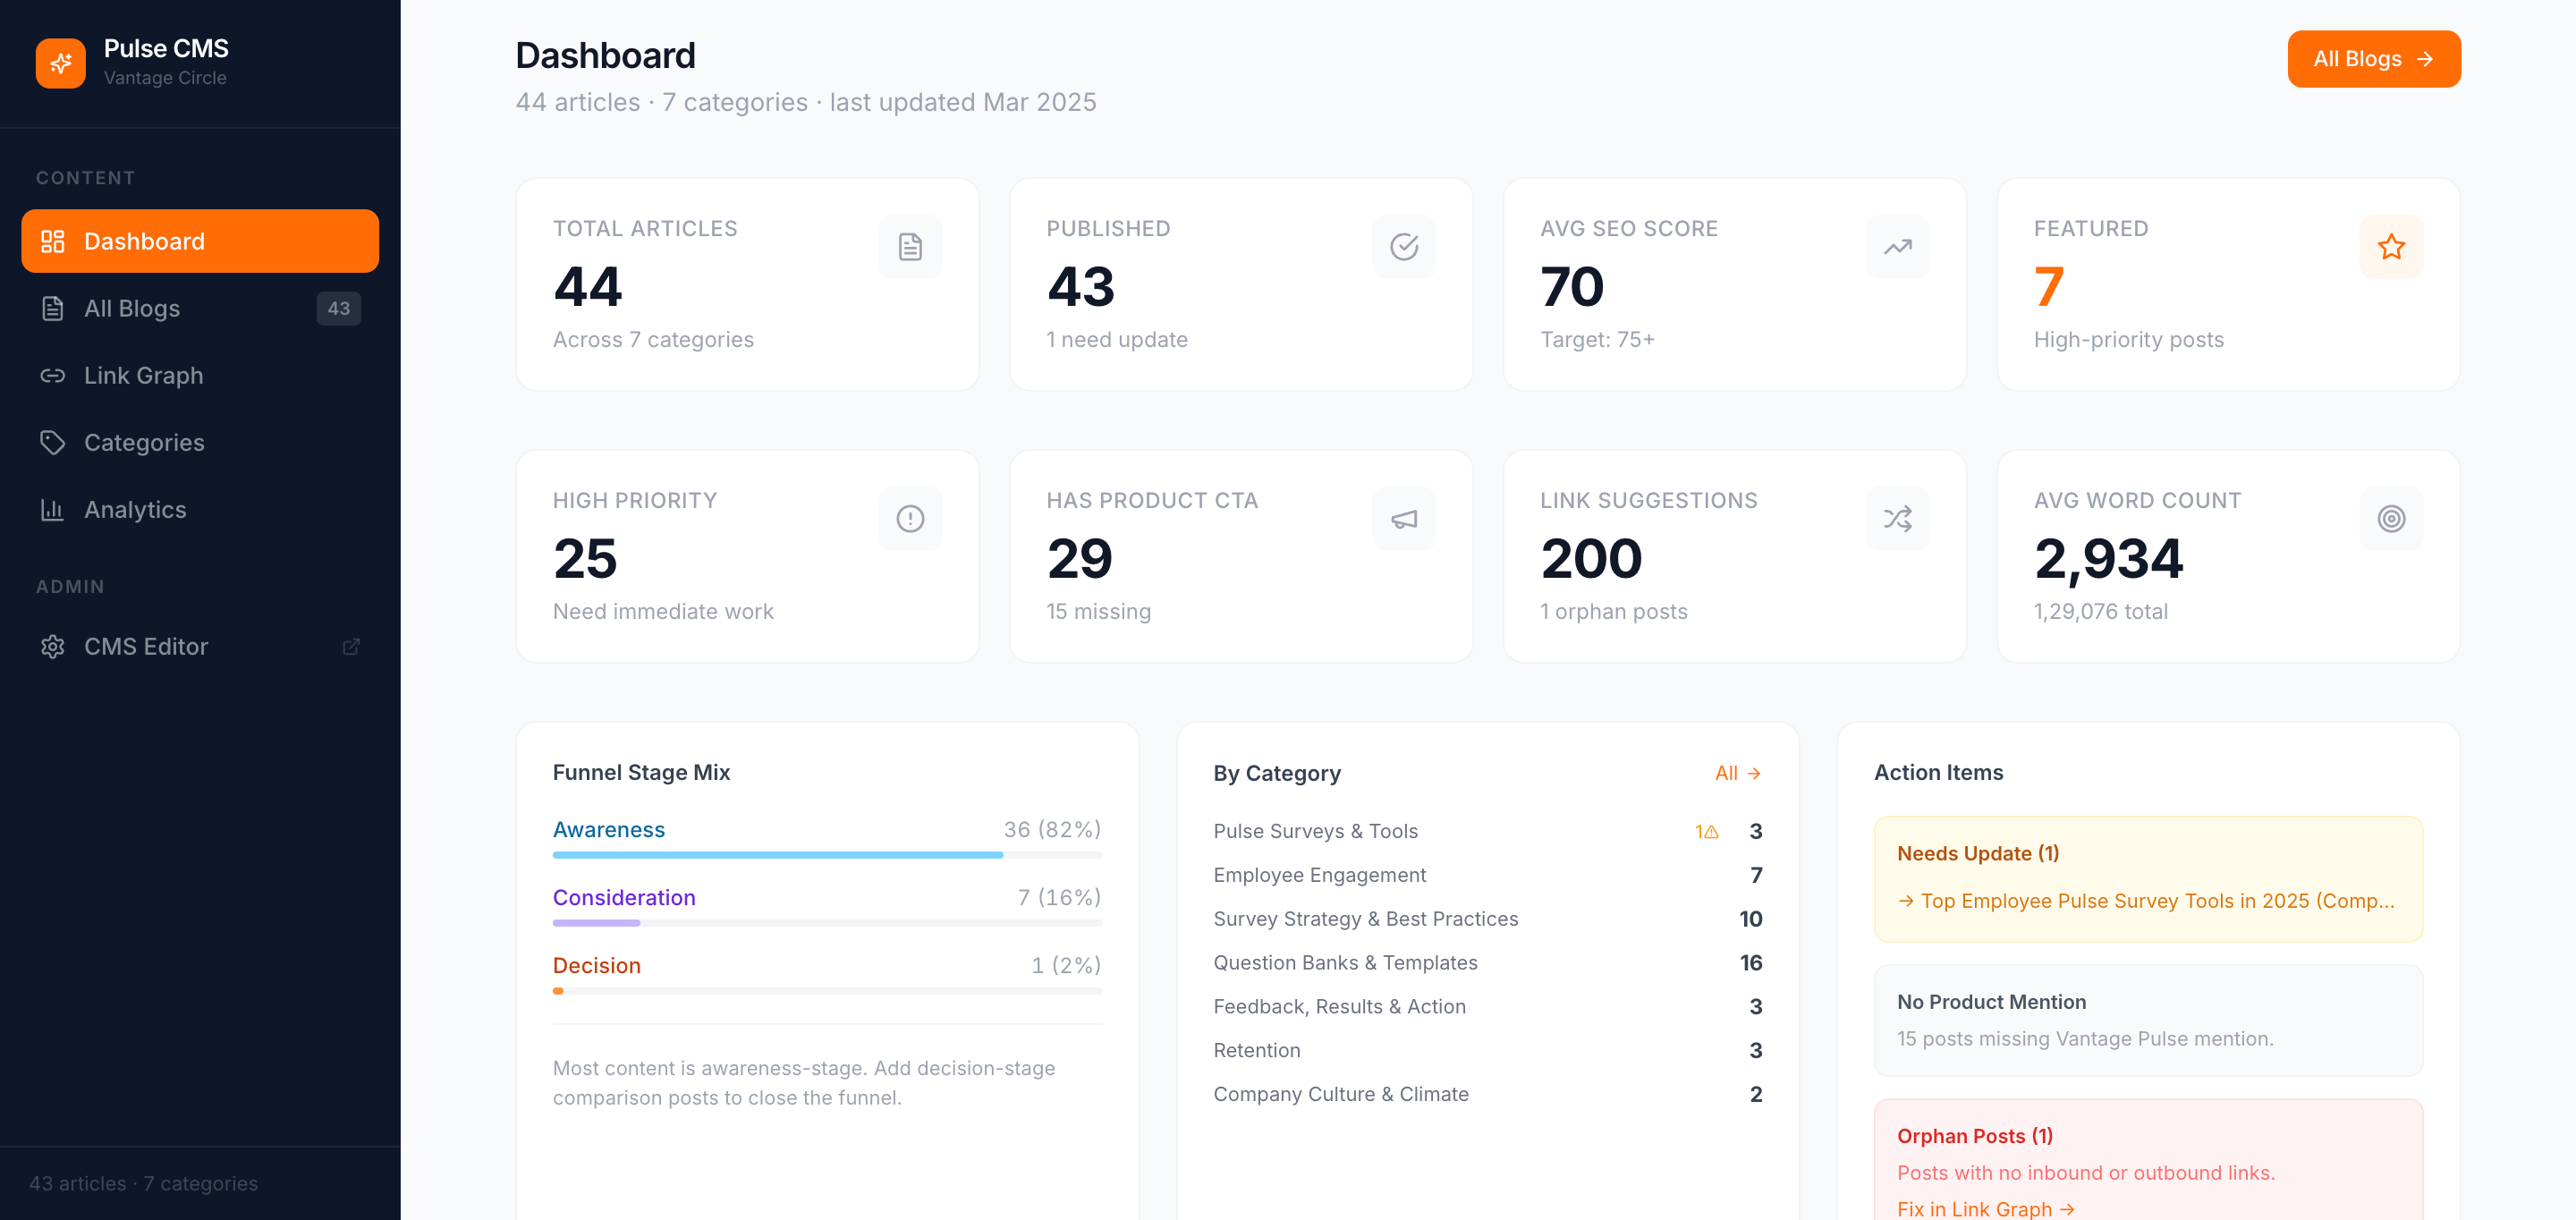Viewport: 2576px width, 1220px height.
Task: Click the High Priority value 25
Action: (585, 559)
